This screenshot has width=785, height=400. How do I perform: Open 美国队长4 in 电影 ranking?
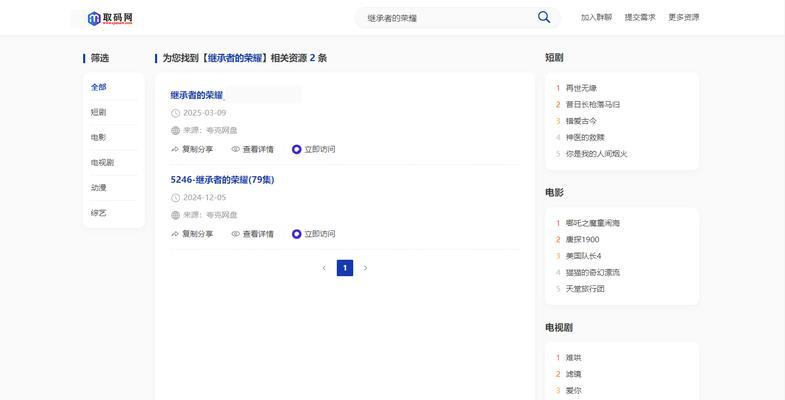tap(583, 256)
